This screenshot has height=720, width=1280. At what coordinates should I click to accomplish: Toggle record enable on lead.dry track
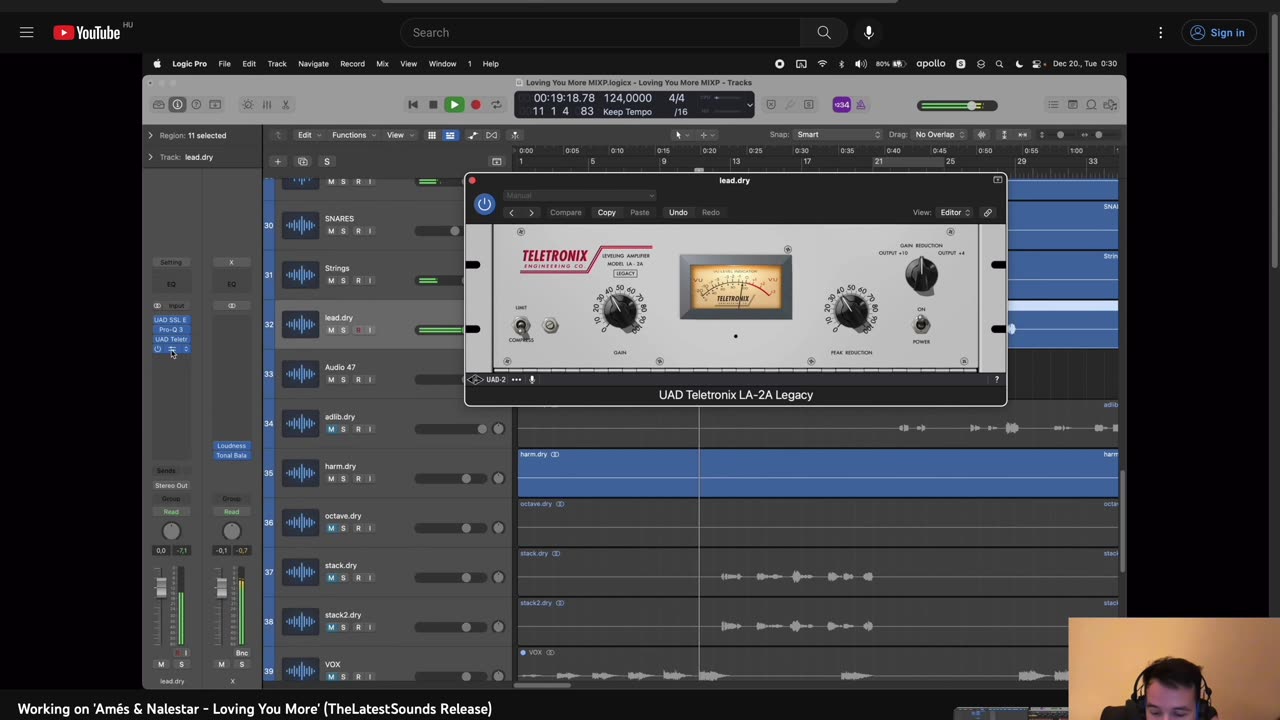coord(357,330)
